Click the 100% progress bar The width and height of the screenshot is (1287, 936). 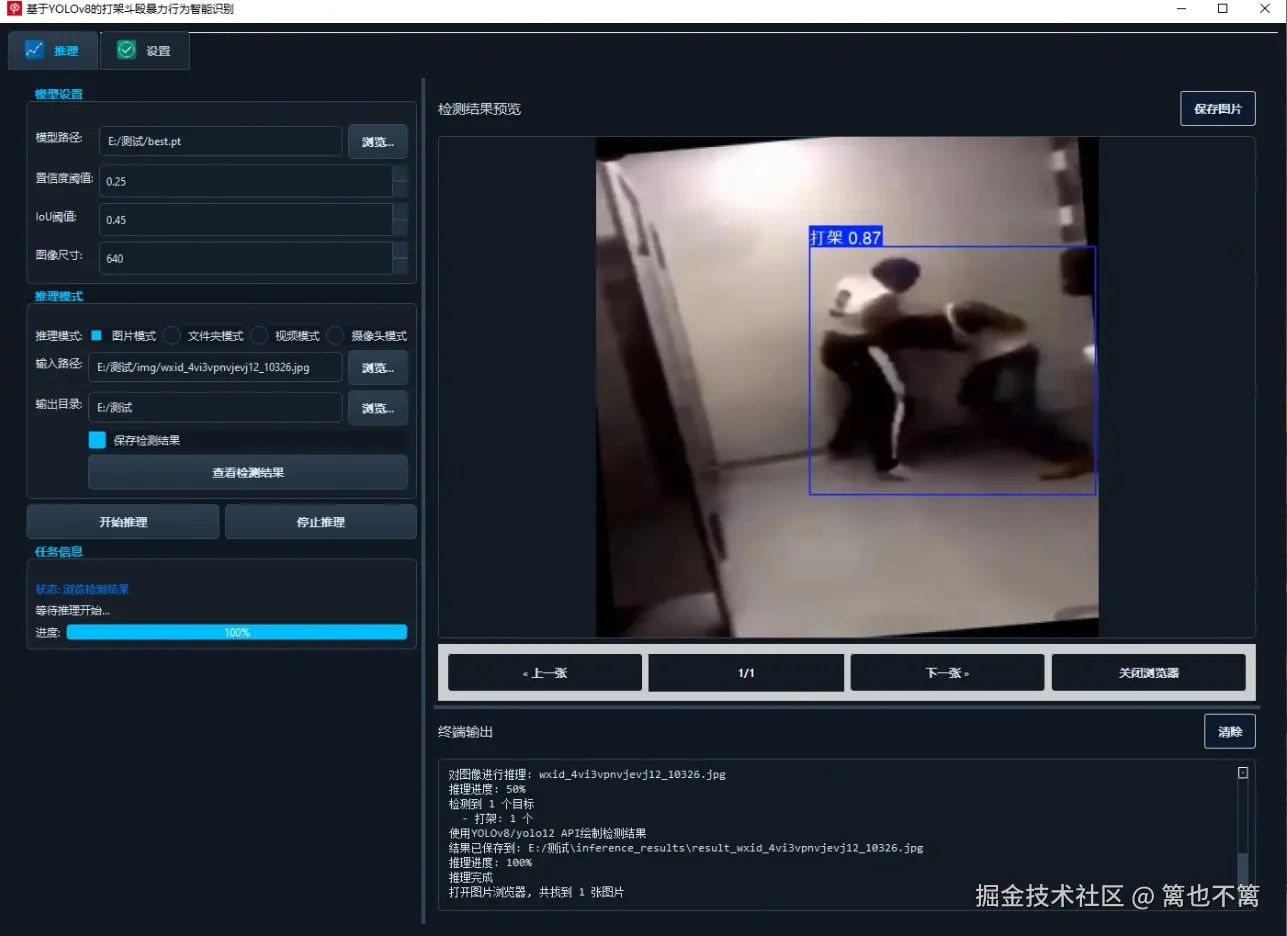pos(237,632)
